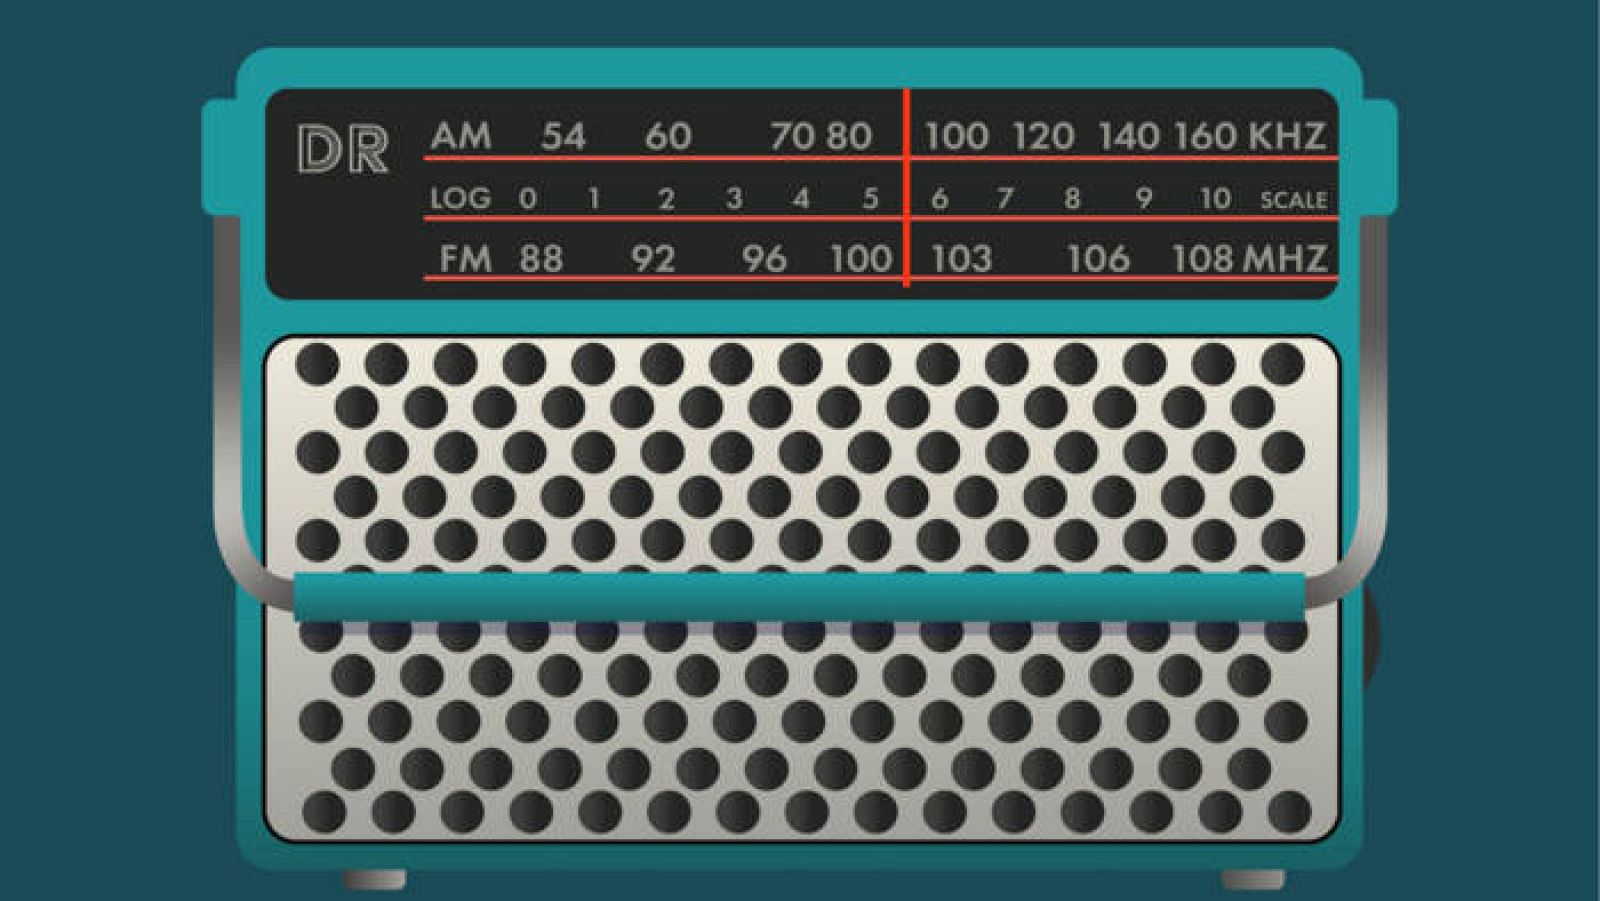The width and height of the screenshot is (1600, 901).
Task: Click the MHZ unit label
Action: 1285,259
